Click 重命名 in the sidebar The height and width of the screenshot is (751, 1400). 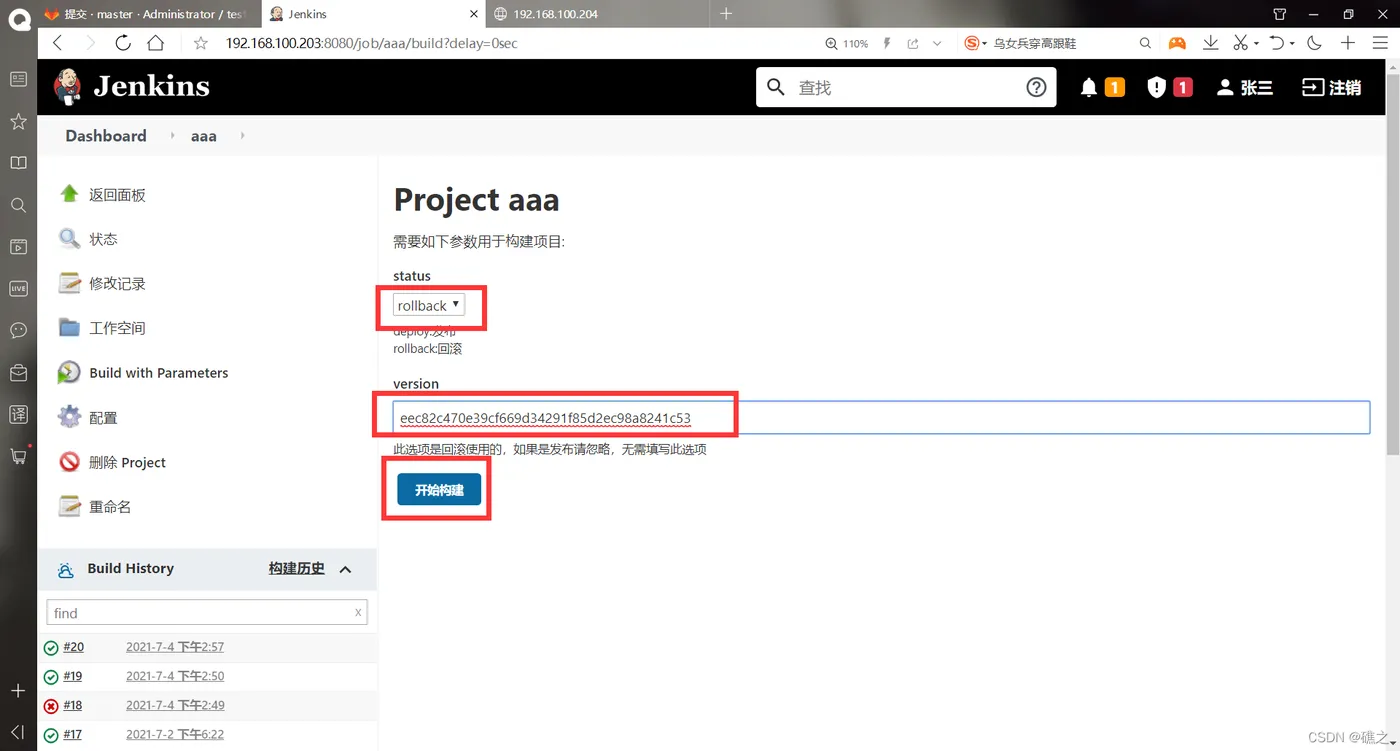click(110, 507)
